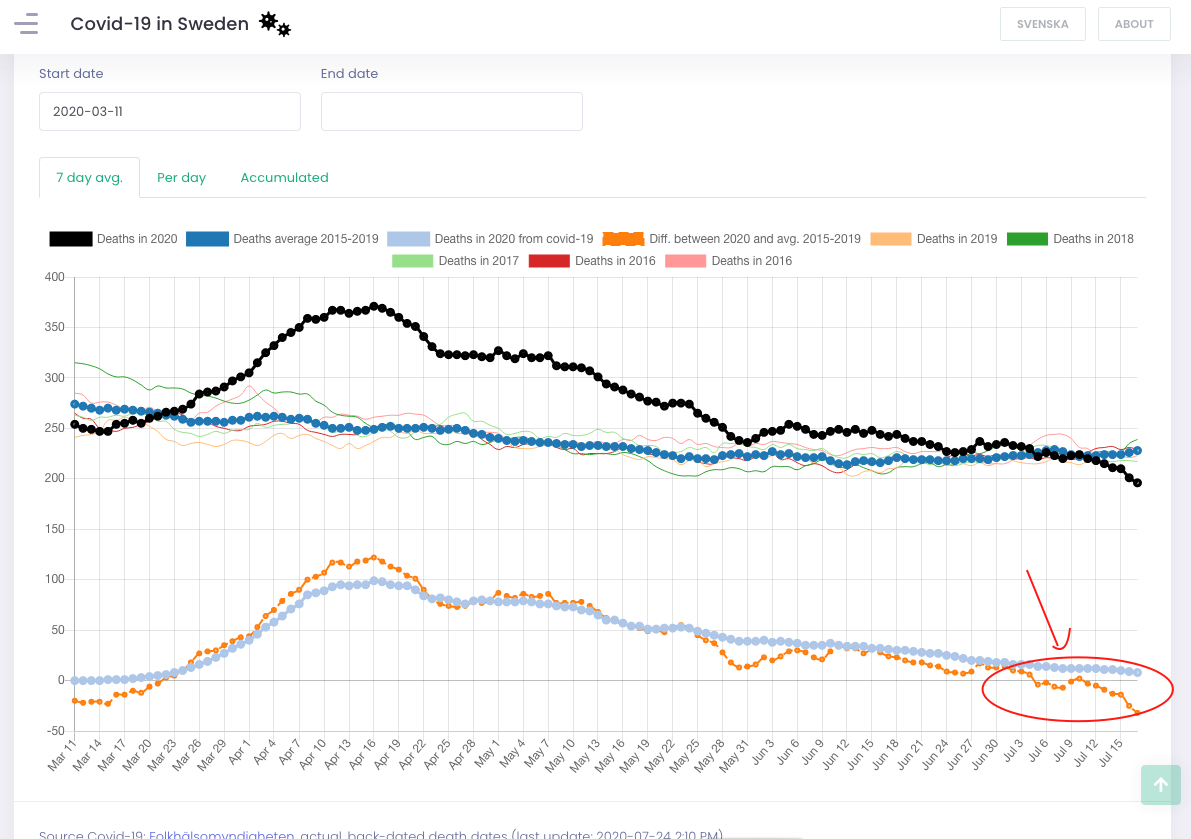Toggle the Deaths in 2019 peach swatch
This screenshot has width=1191, height=839.
(891, 239)
